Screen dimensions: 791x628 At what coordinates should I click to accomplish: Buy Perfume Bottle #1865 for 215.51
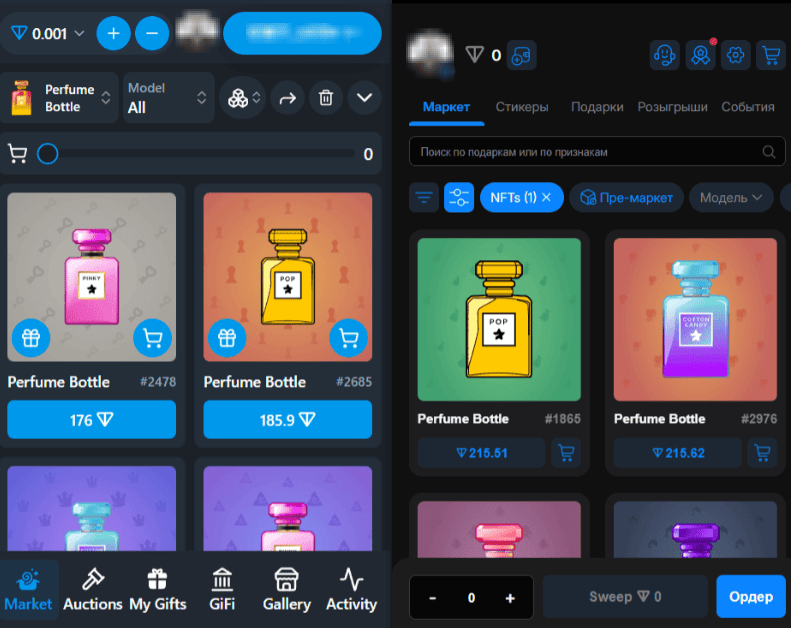pos(482,453)
